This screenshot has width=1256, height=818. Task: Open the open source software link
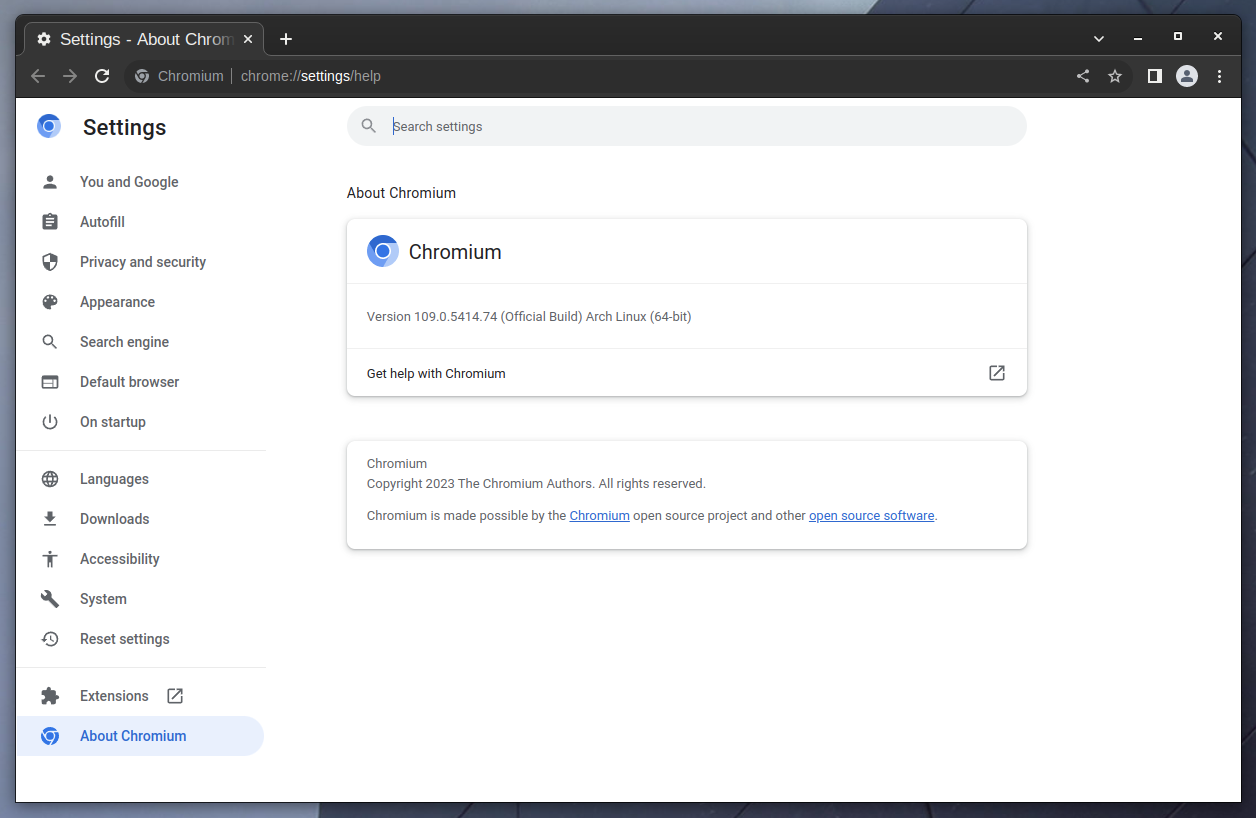click(871, 516)
